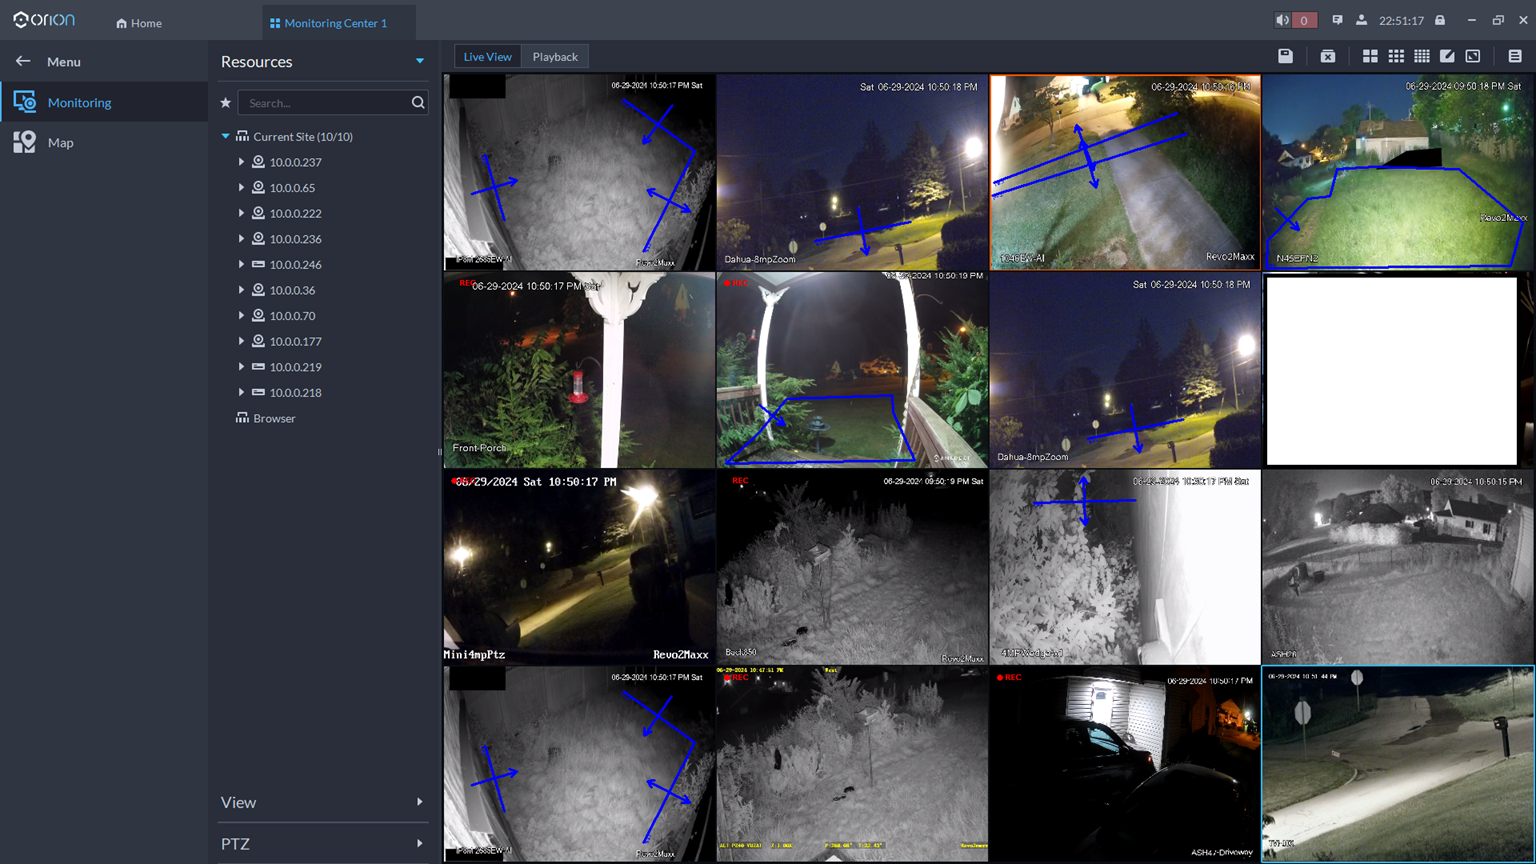Select the Mini4mpPtz camera feed

(x=579, y=567)
